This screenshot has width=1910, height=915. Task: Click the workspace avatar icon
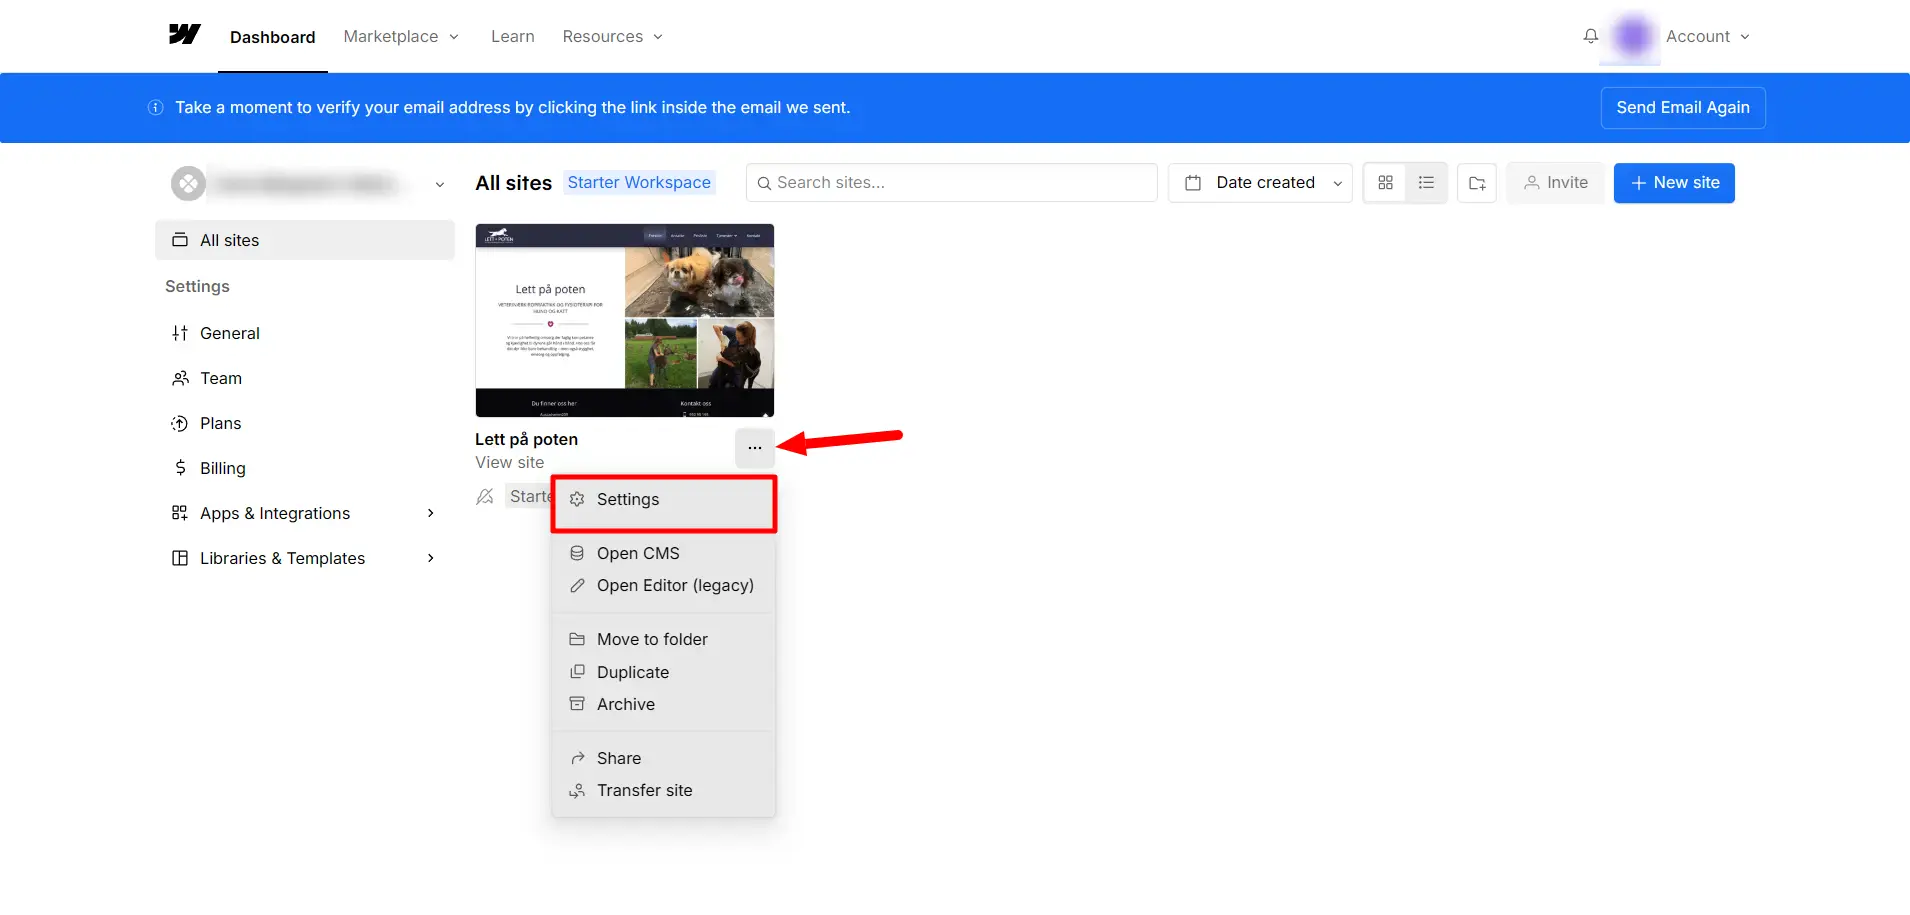[188, 184]
